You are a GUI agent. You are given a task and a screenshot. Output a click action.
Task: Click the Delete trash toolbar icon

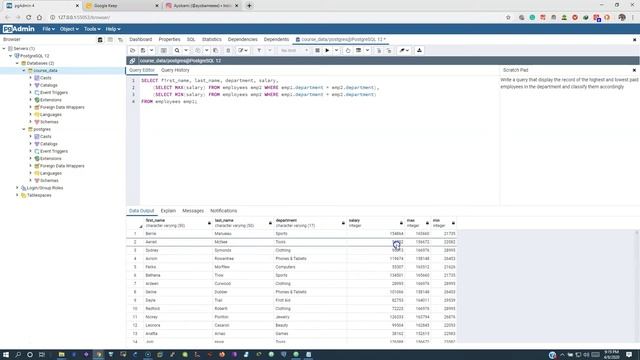pyautogui.click(x=228, y=51)
